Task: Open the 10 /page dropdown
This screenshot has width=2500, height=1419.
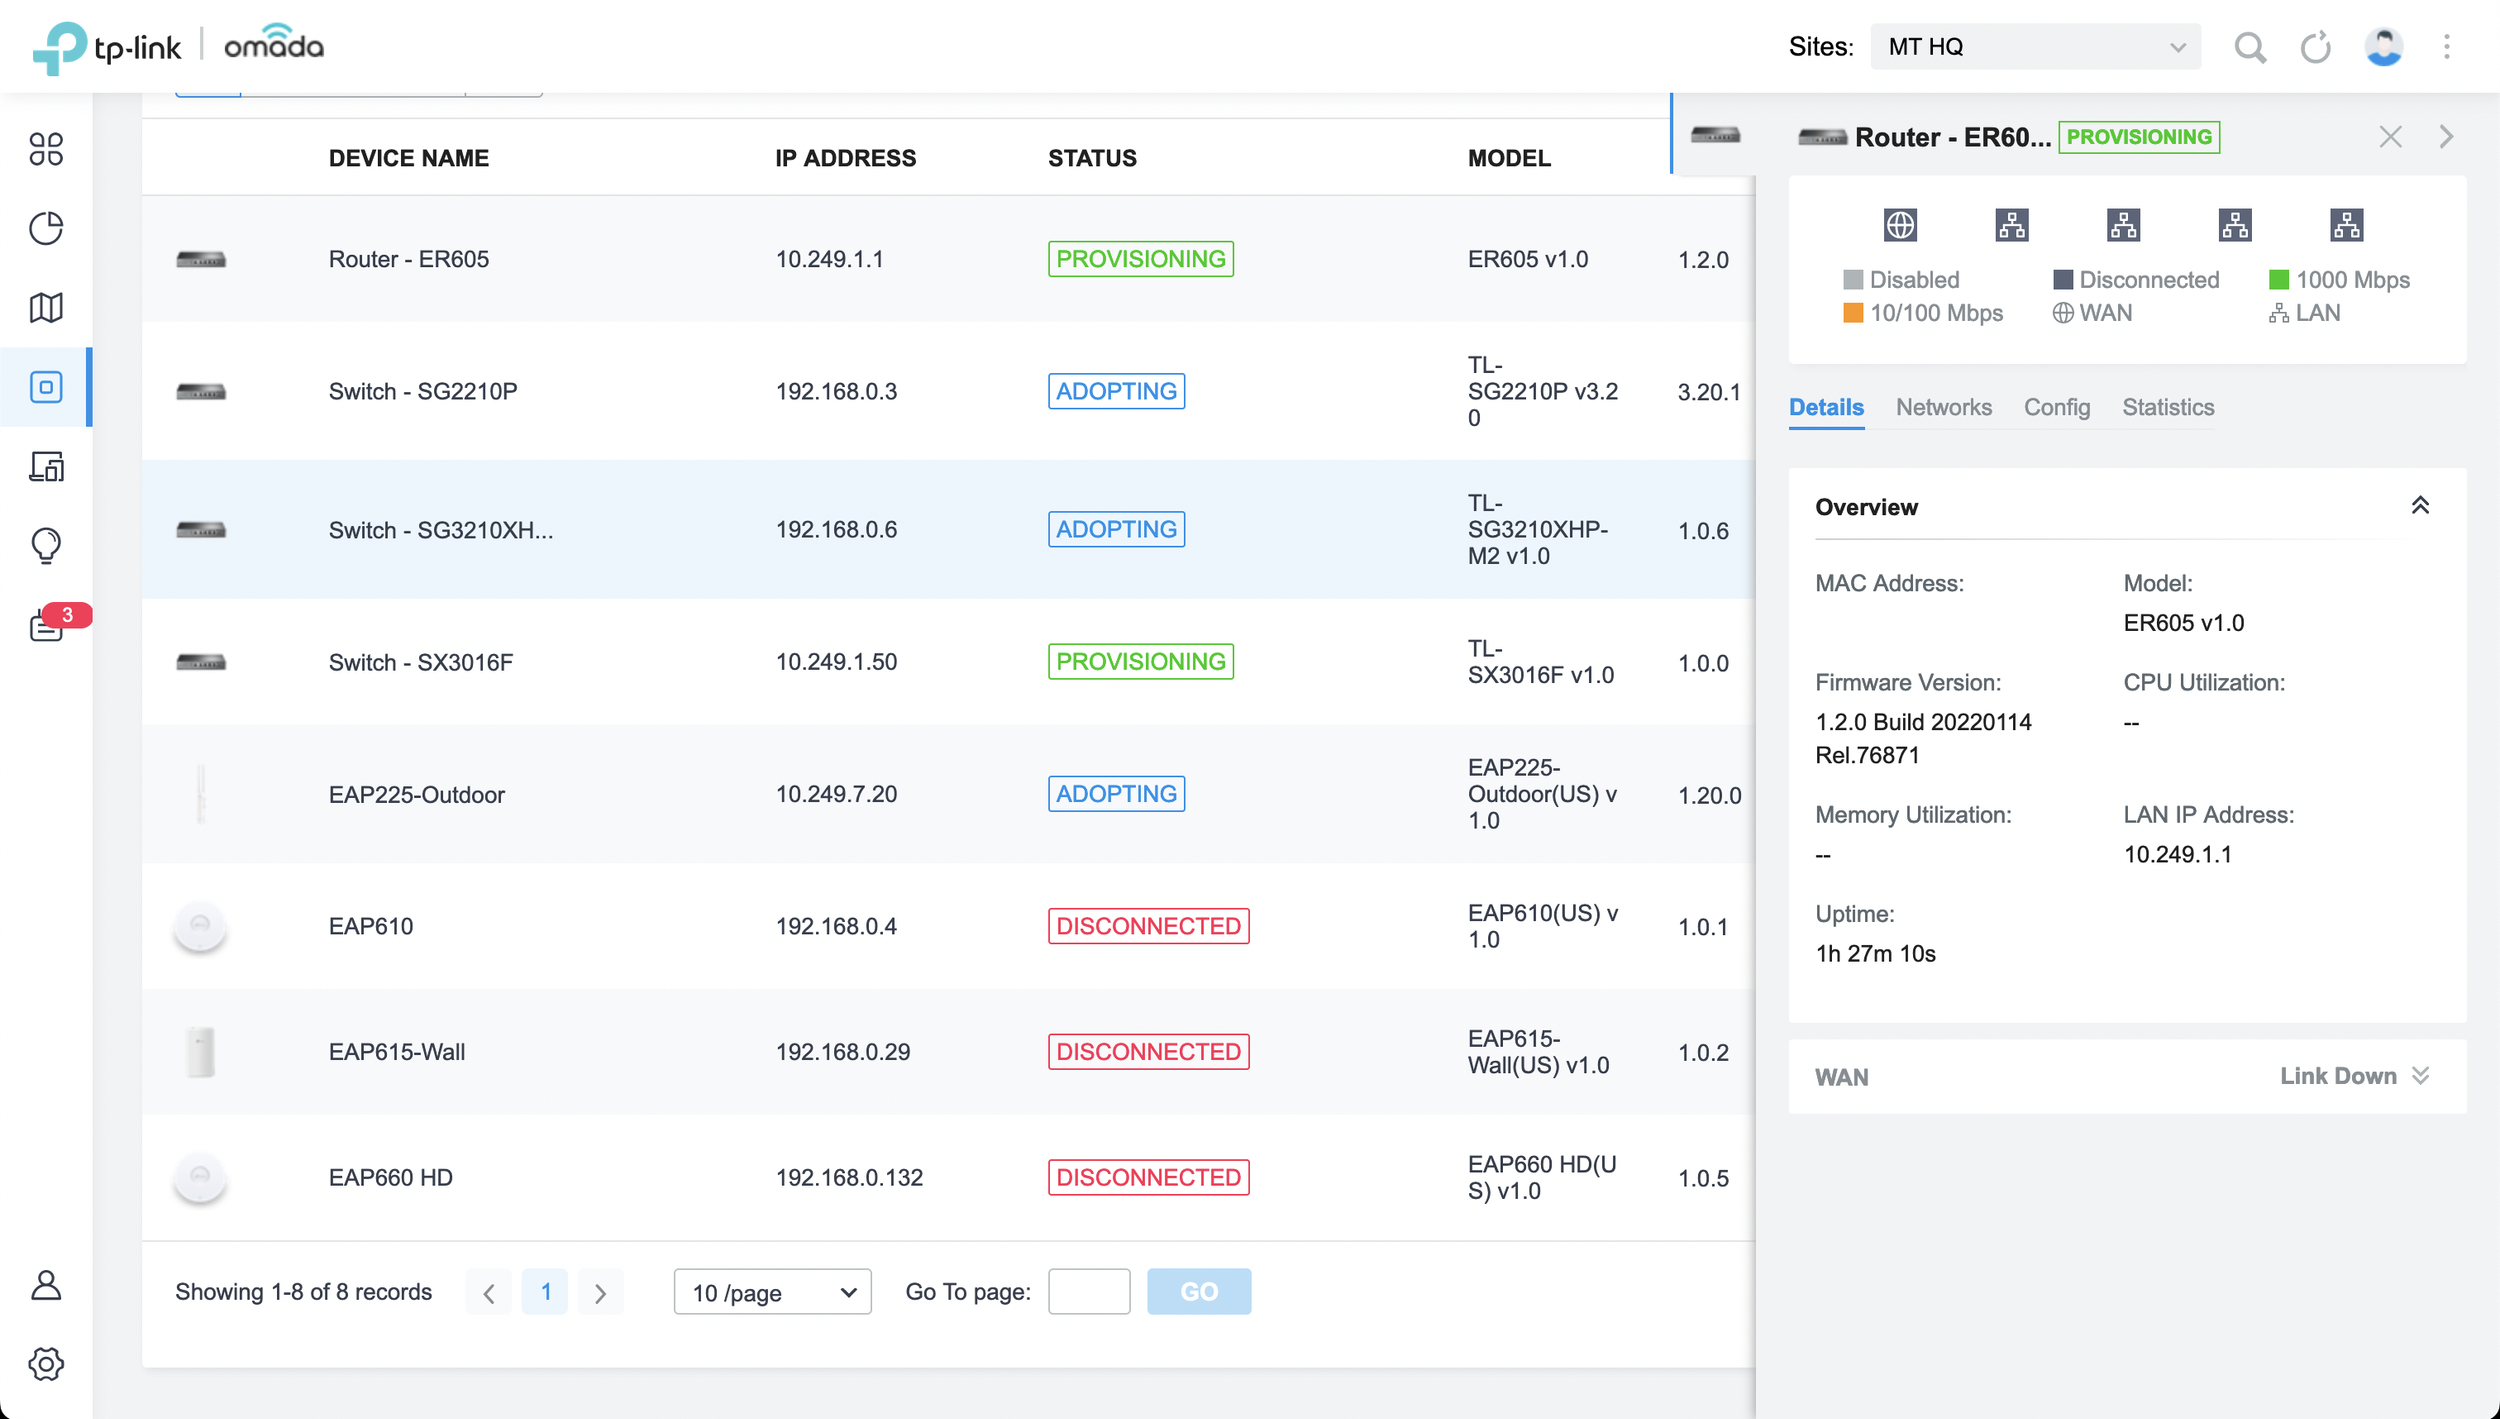Action: (x=772, y=1291)
